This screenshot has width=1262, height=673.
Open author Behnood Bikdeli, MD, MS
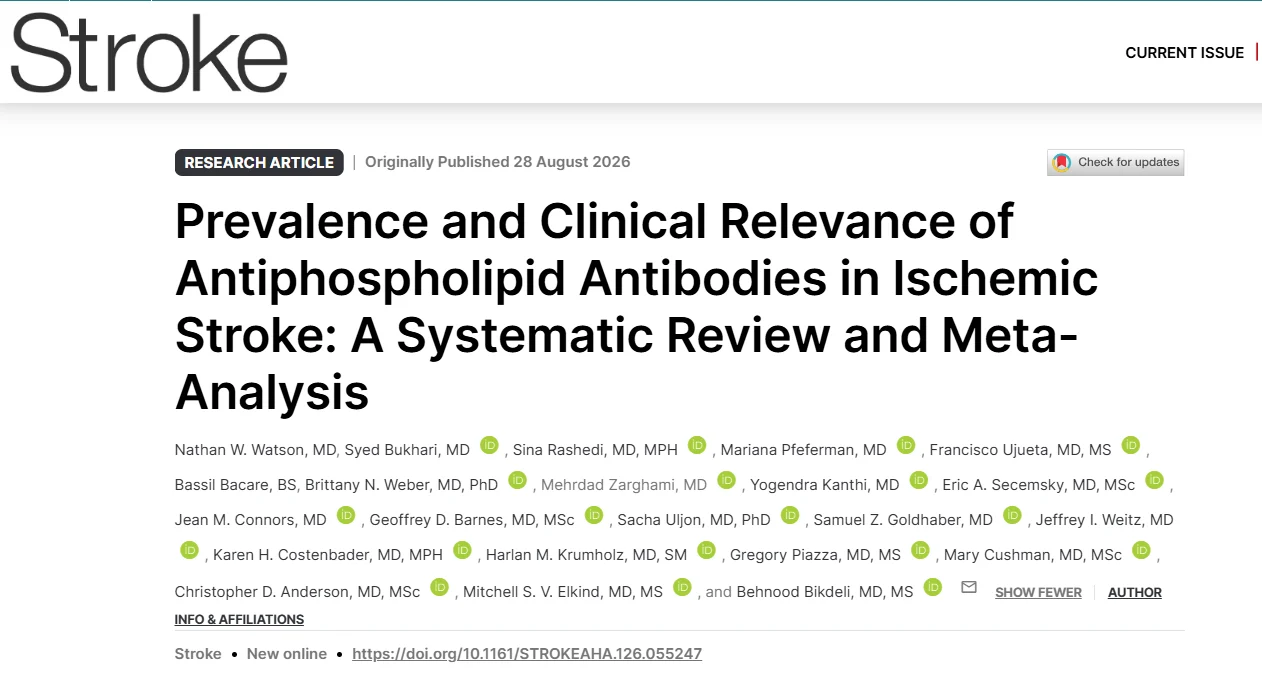click(825, 592)
